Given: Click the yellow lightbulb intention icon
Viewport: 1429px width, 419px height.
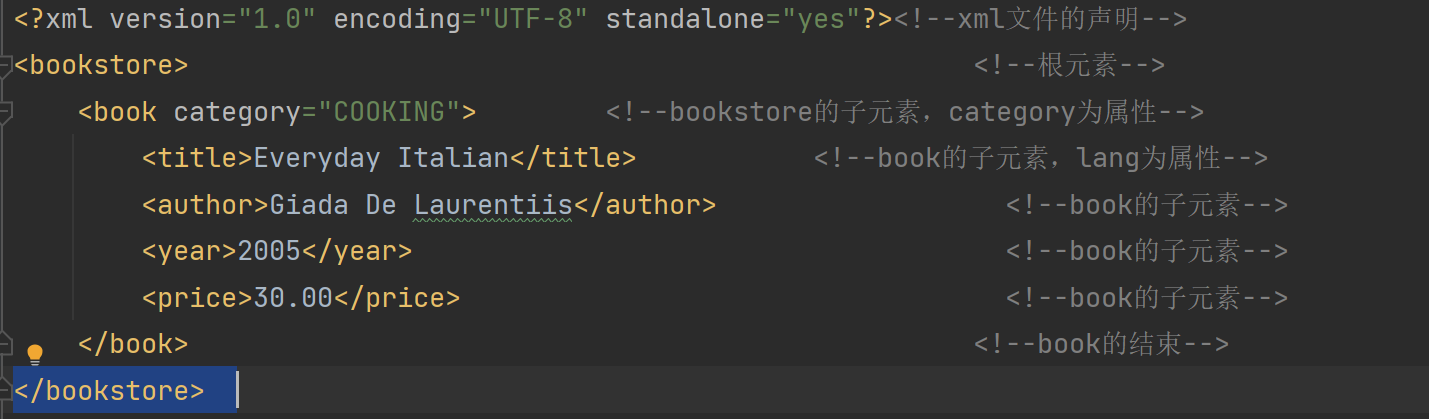Looking at the screenshot, I should click(x=35, y=354).
